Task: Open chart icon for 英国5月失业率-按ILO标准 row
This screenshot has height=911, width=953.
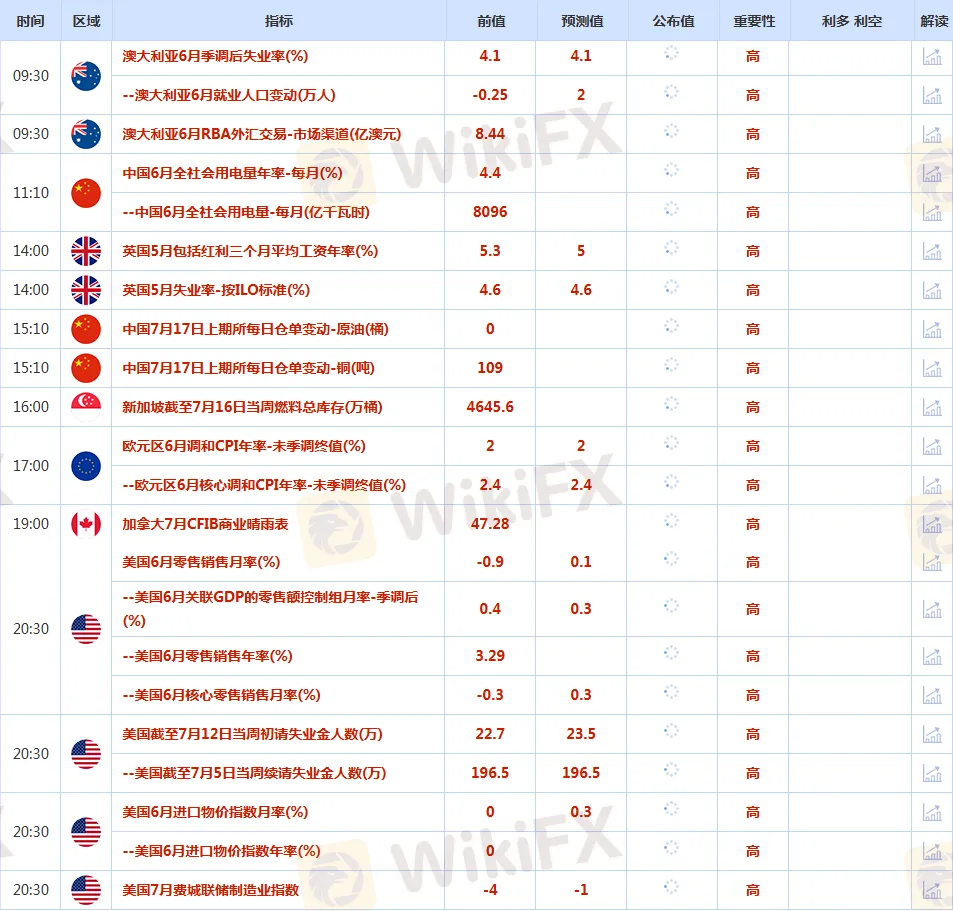Action: point(932,290)
